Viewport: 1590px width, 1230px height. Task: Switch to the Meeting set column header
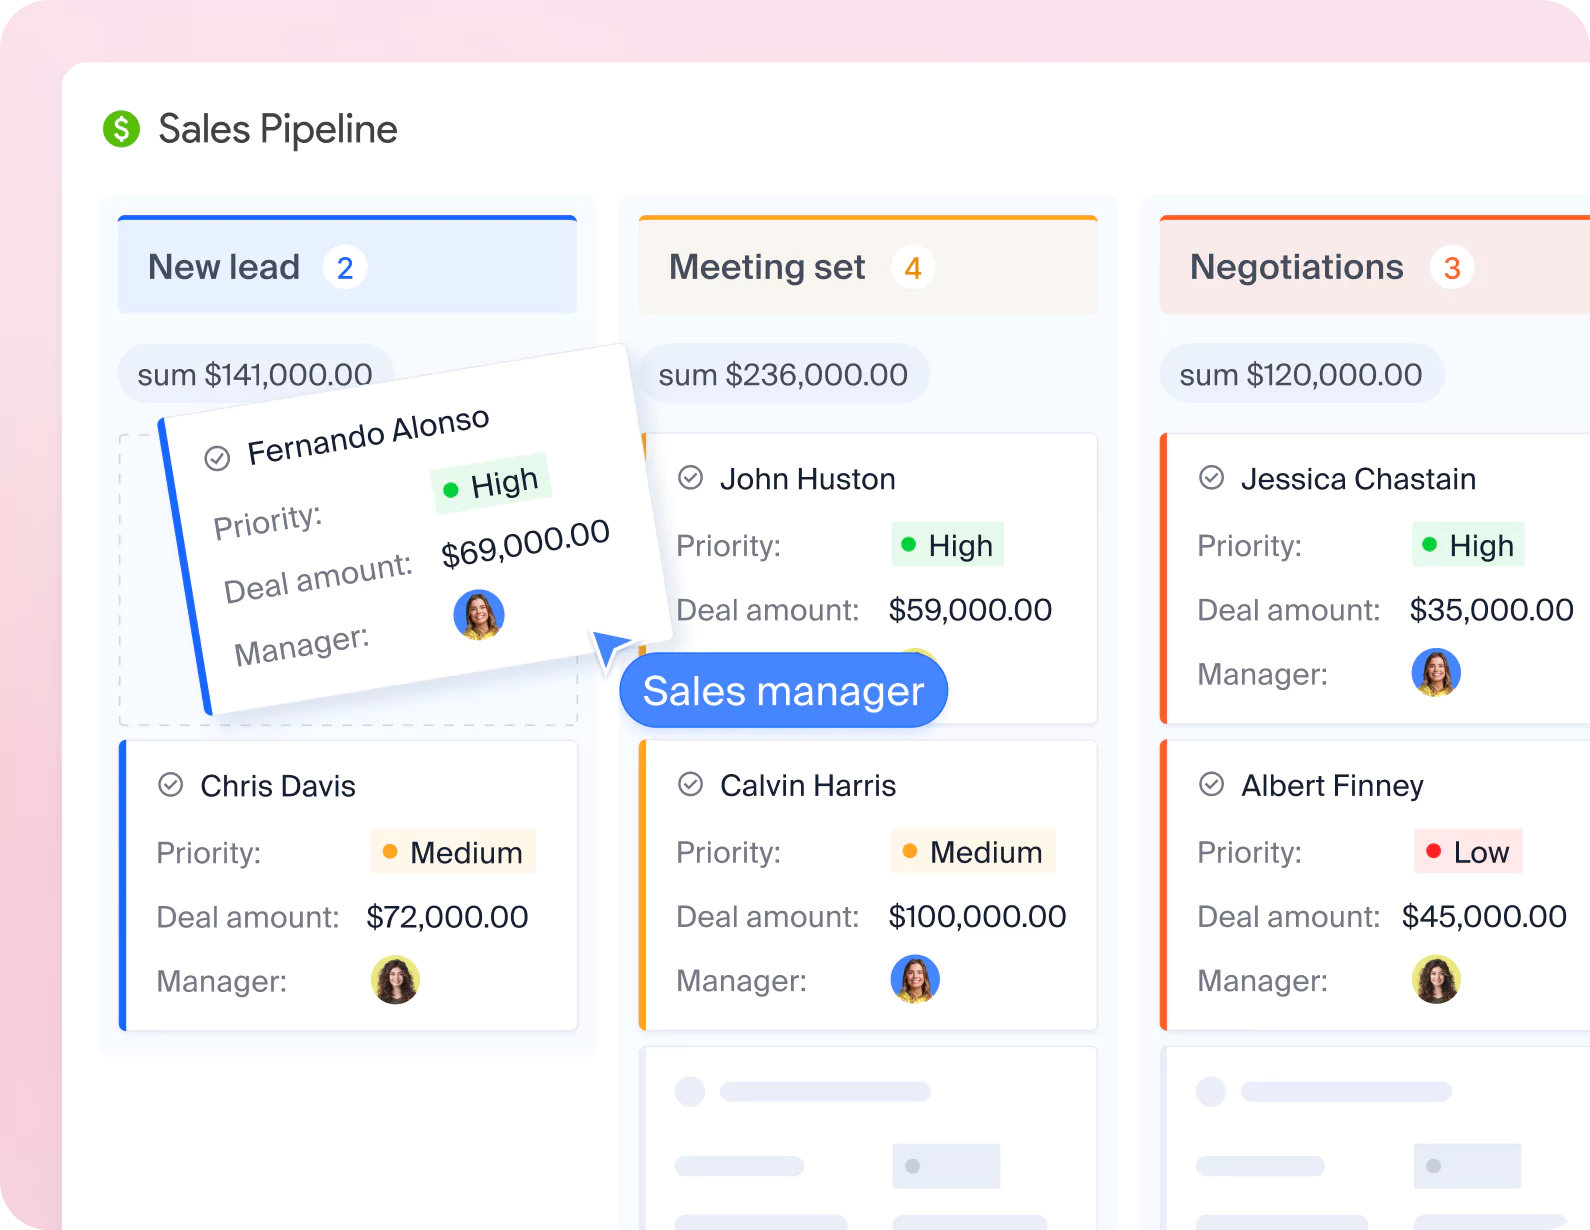(767, 267)
